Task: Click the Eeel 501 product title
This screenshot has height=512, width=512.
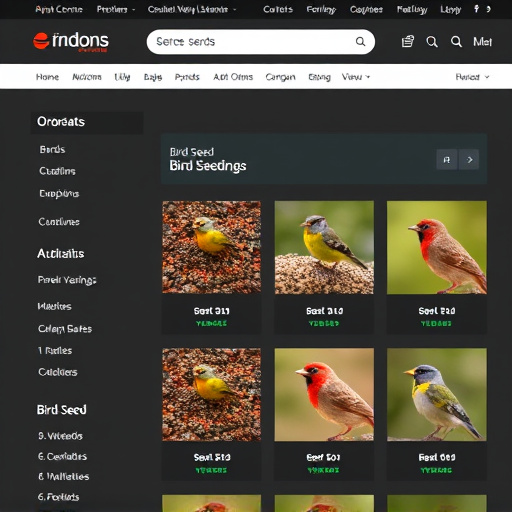Action: click(x=323, y=457)
